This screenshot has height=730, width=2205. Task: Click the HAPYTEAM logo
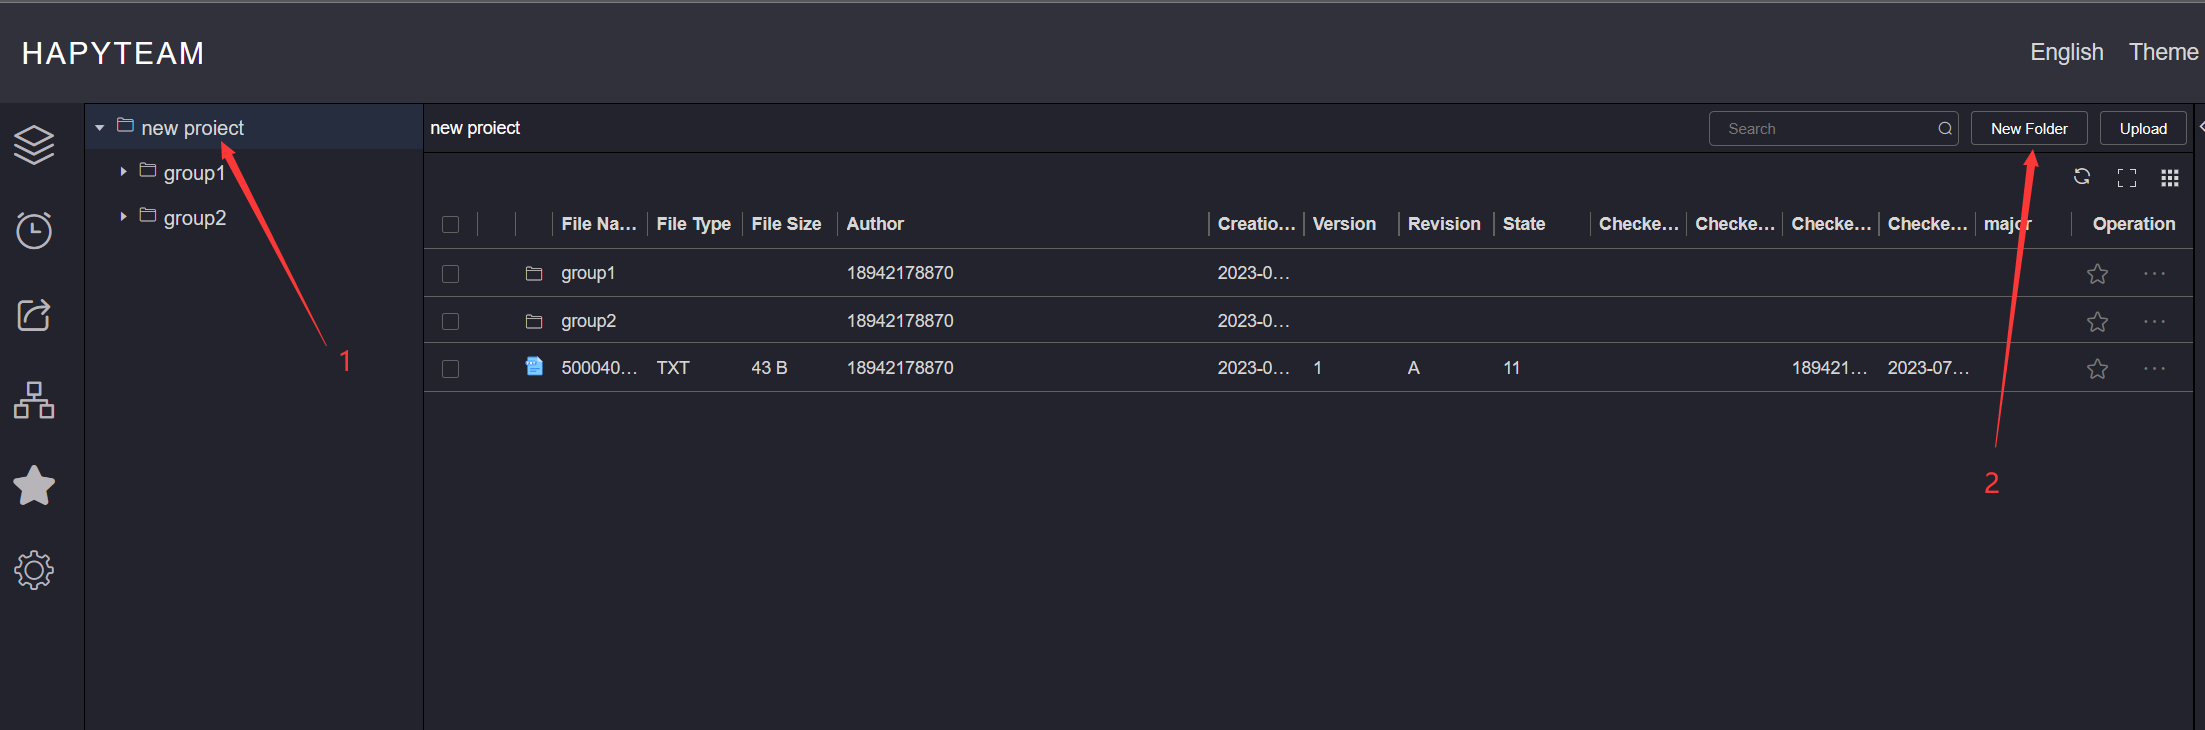(x=113, y=53)
